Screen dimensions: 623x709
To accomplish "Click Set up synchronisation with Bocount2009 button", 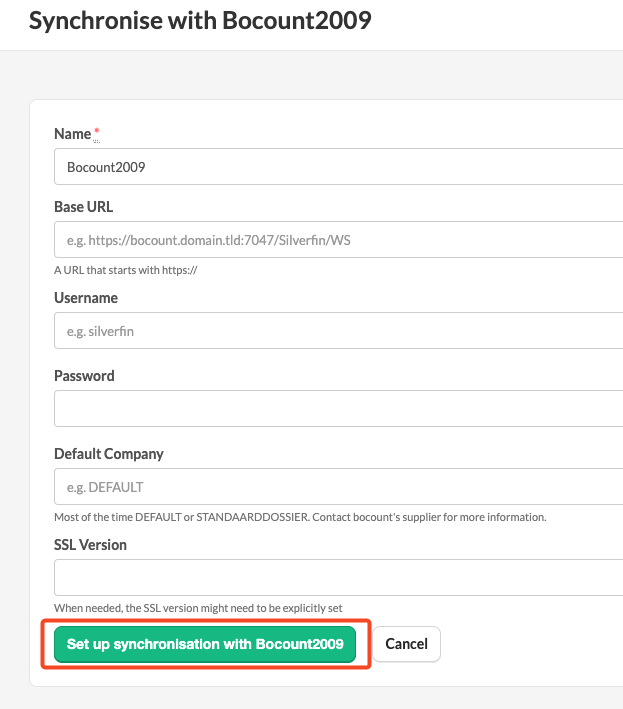I will pos(205,644).
